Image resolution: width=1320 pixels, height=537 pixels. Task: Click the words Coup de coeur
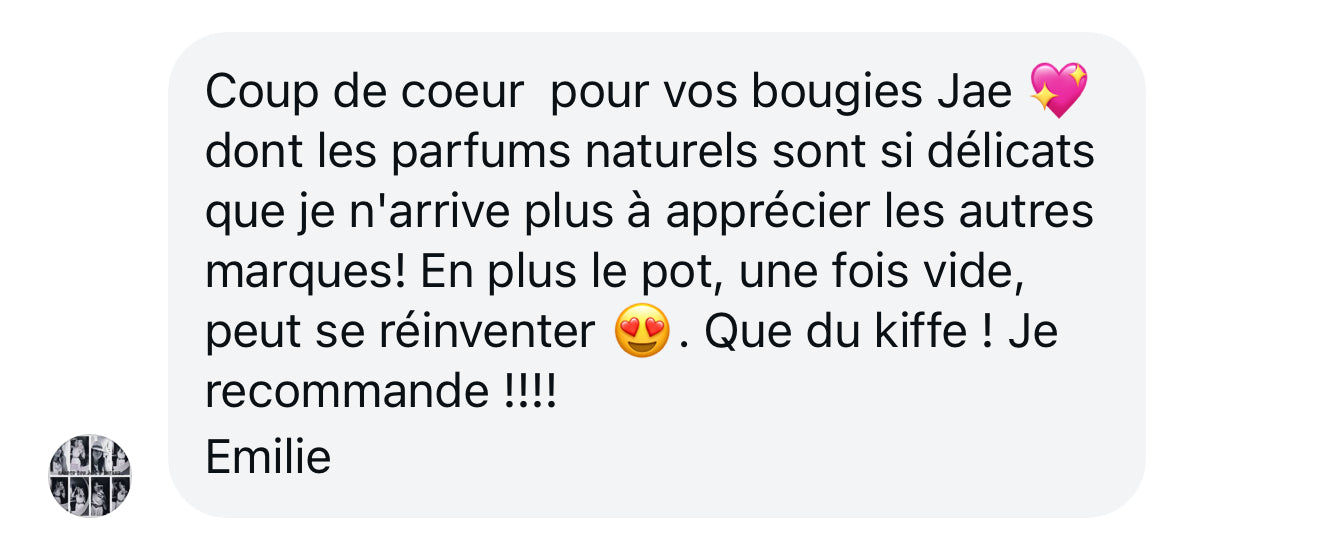pyautogui.click(x=364, y=92)
